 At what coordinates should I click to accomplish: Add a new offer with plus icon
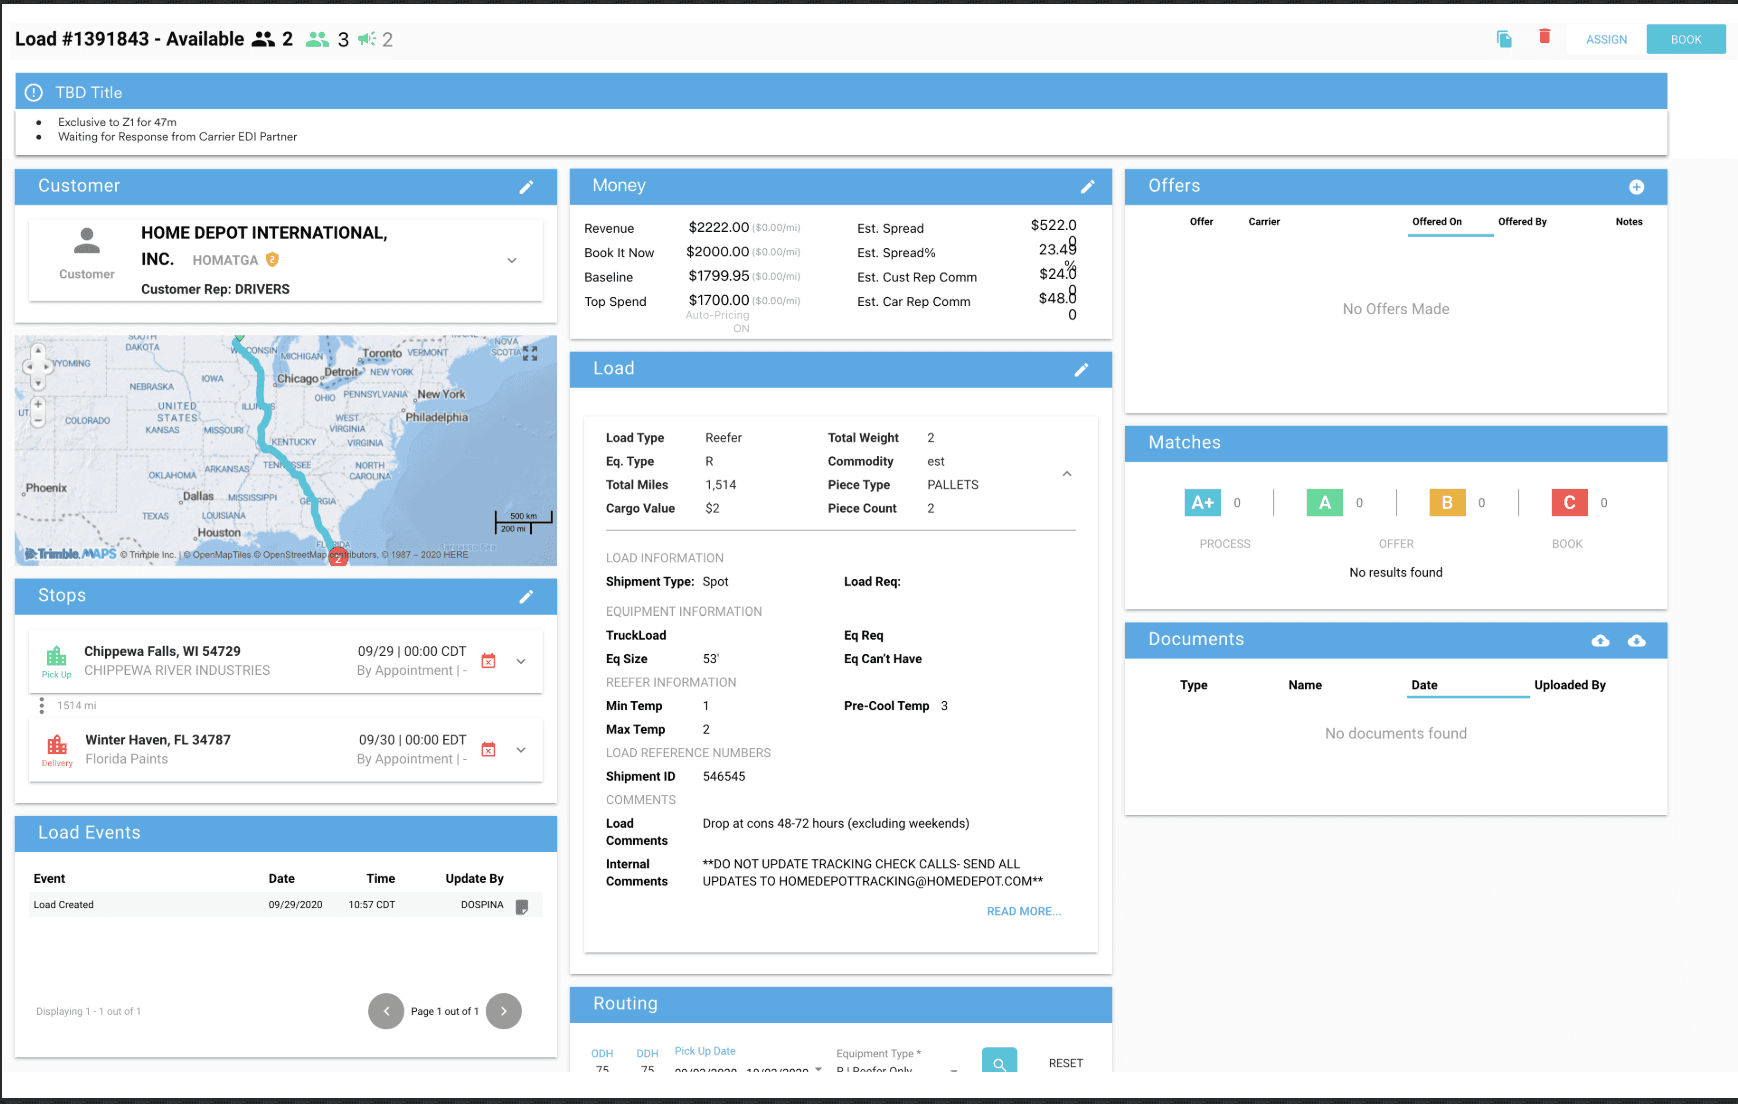tap(1636, 187)
